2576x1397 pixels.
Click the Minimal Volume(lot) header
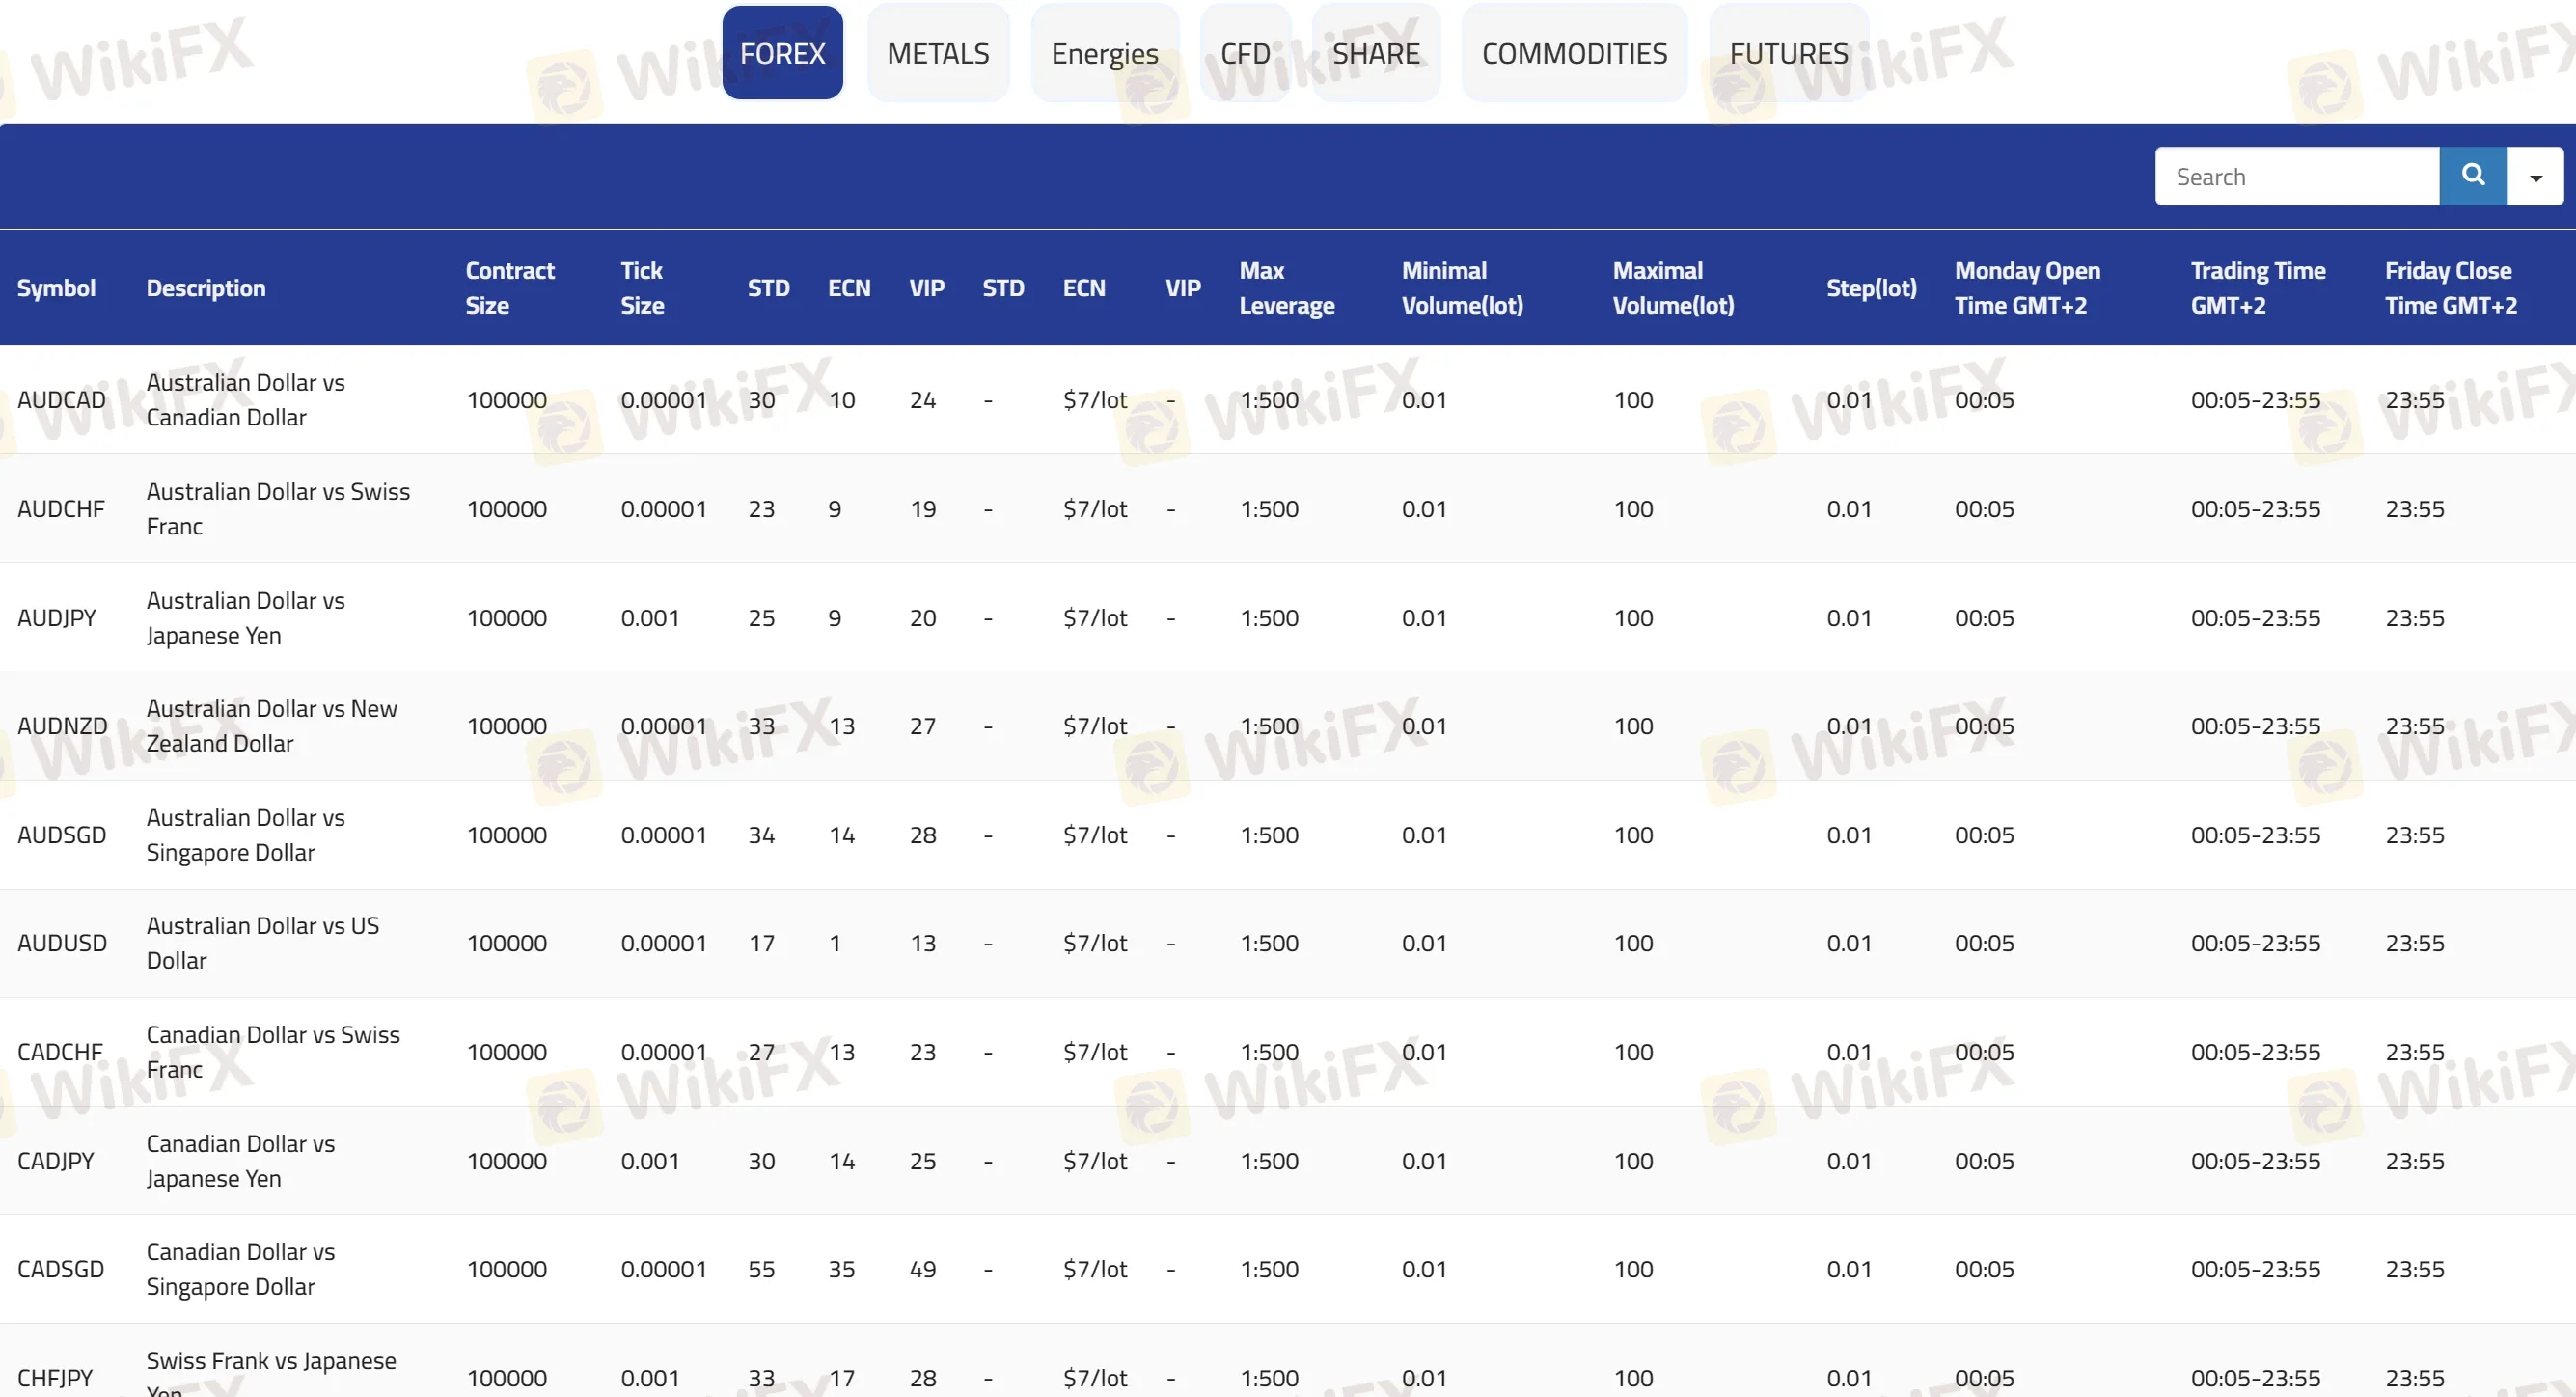coord(1462,288)
